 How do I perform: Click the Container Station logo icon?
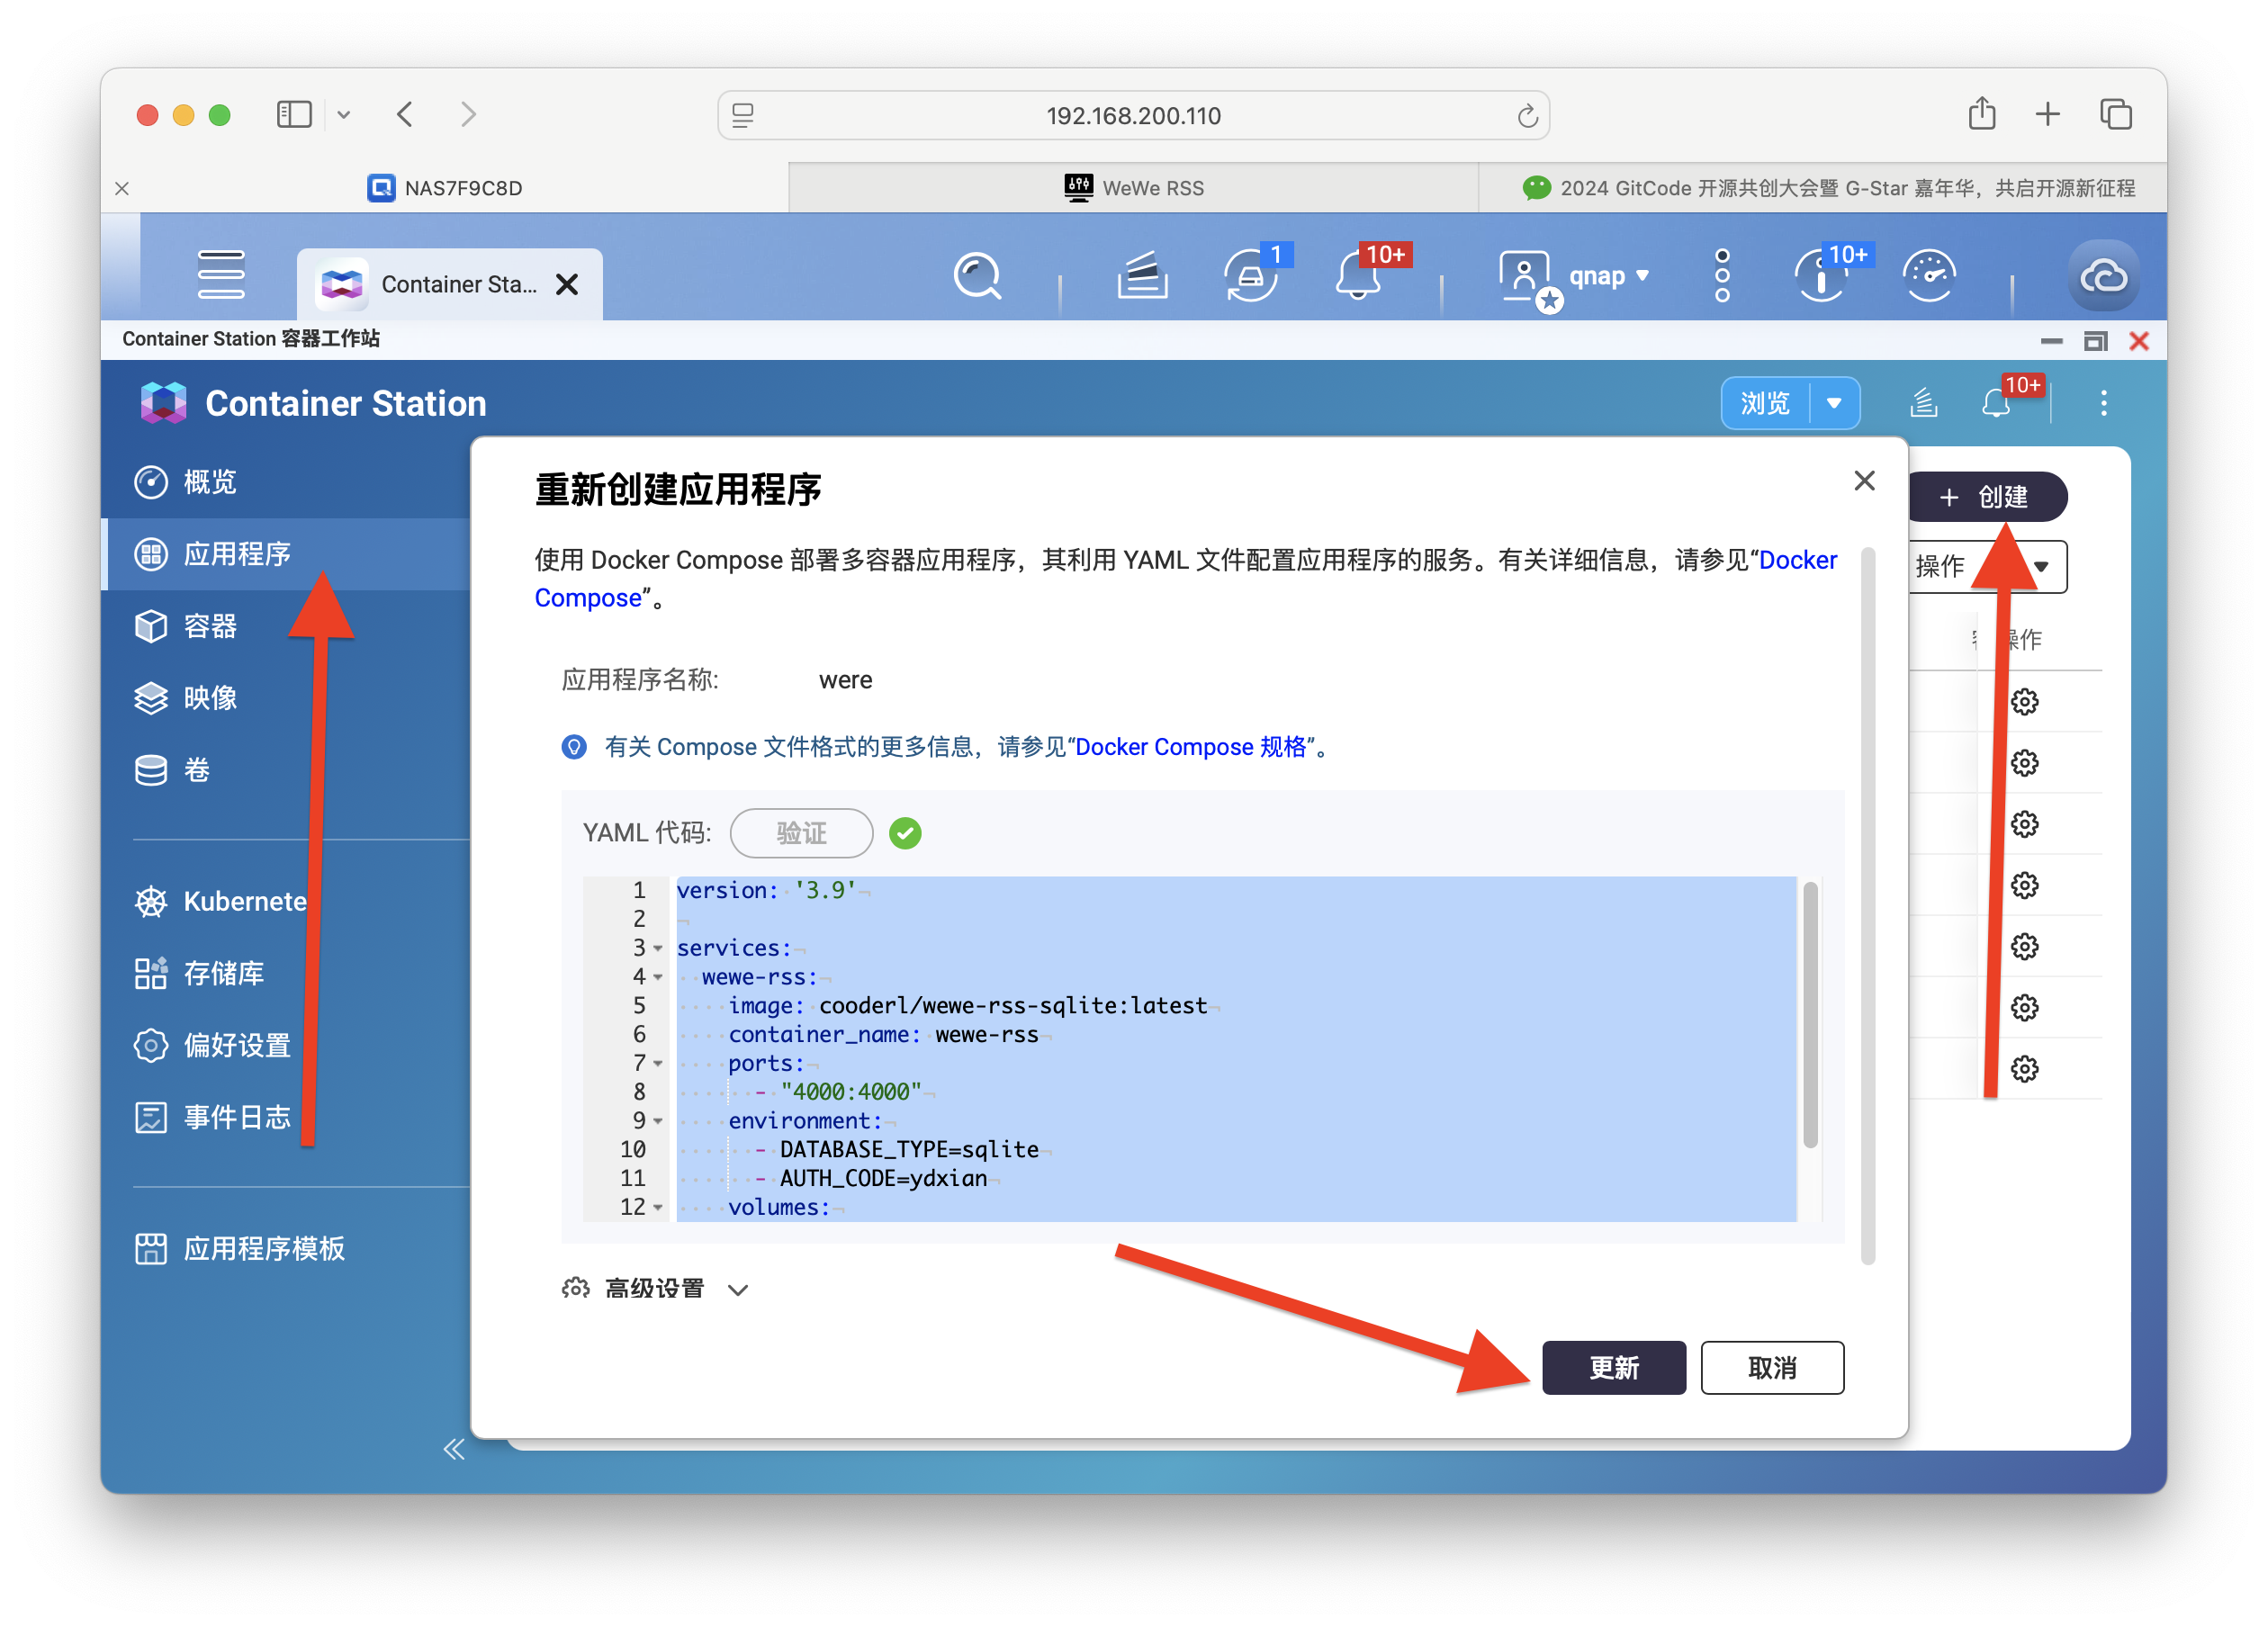(164, 403)
